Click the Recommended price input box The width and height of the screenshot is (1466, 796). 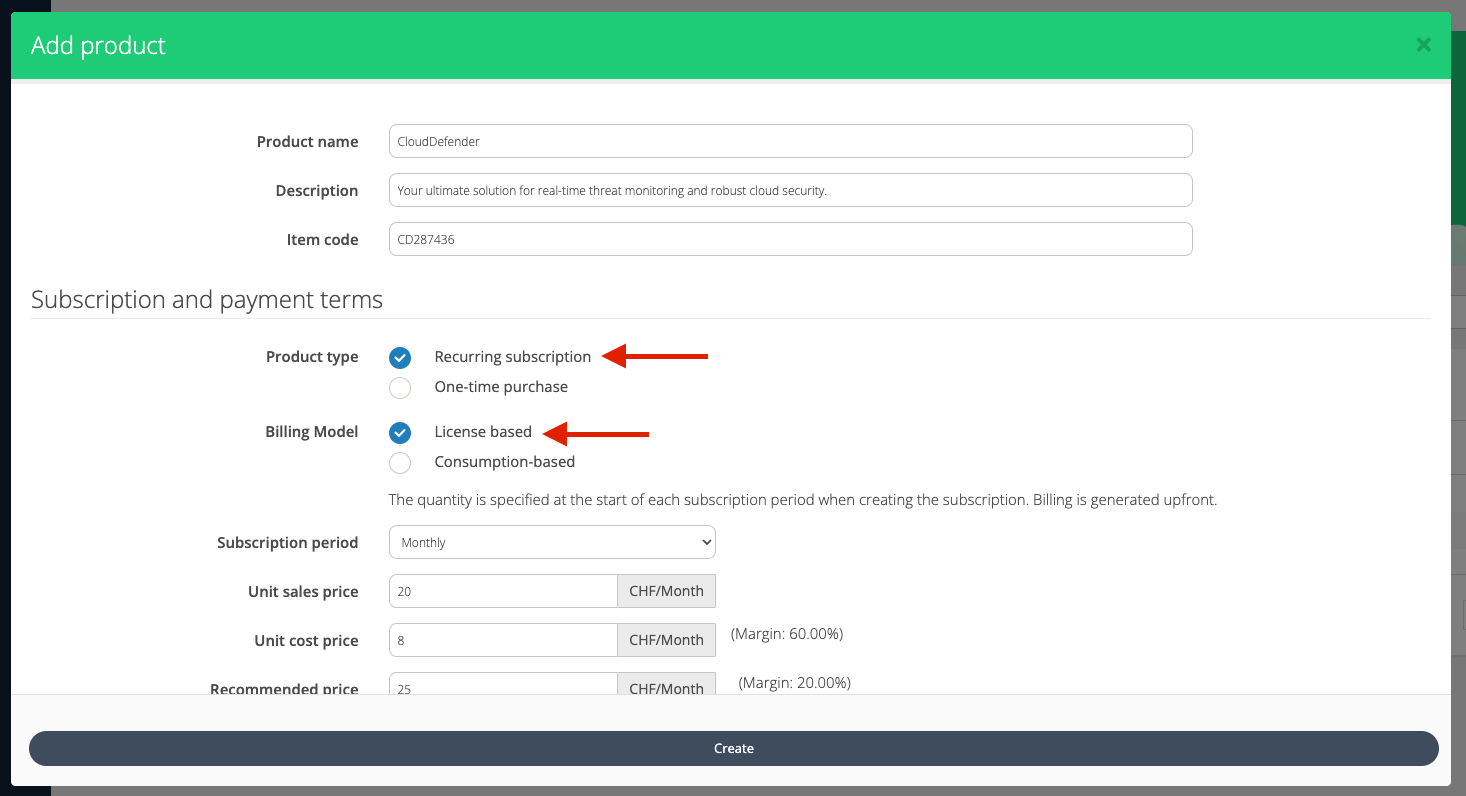[503, 685]
